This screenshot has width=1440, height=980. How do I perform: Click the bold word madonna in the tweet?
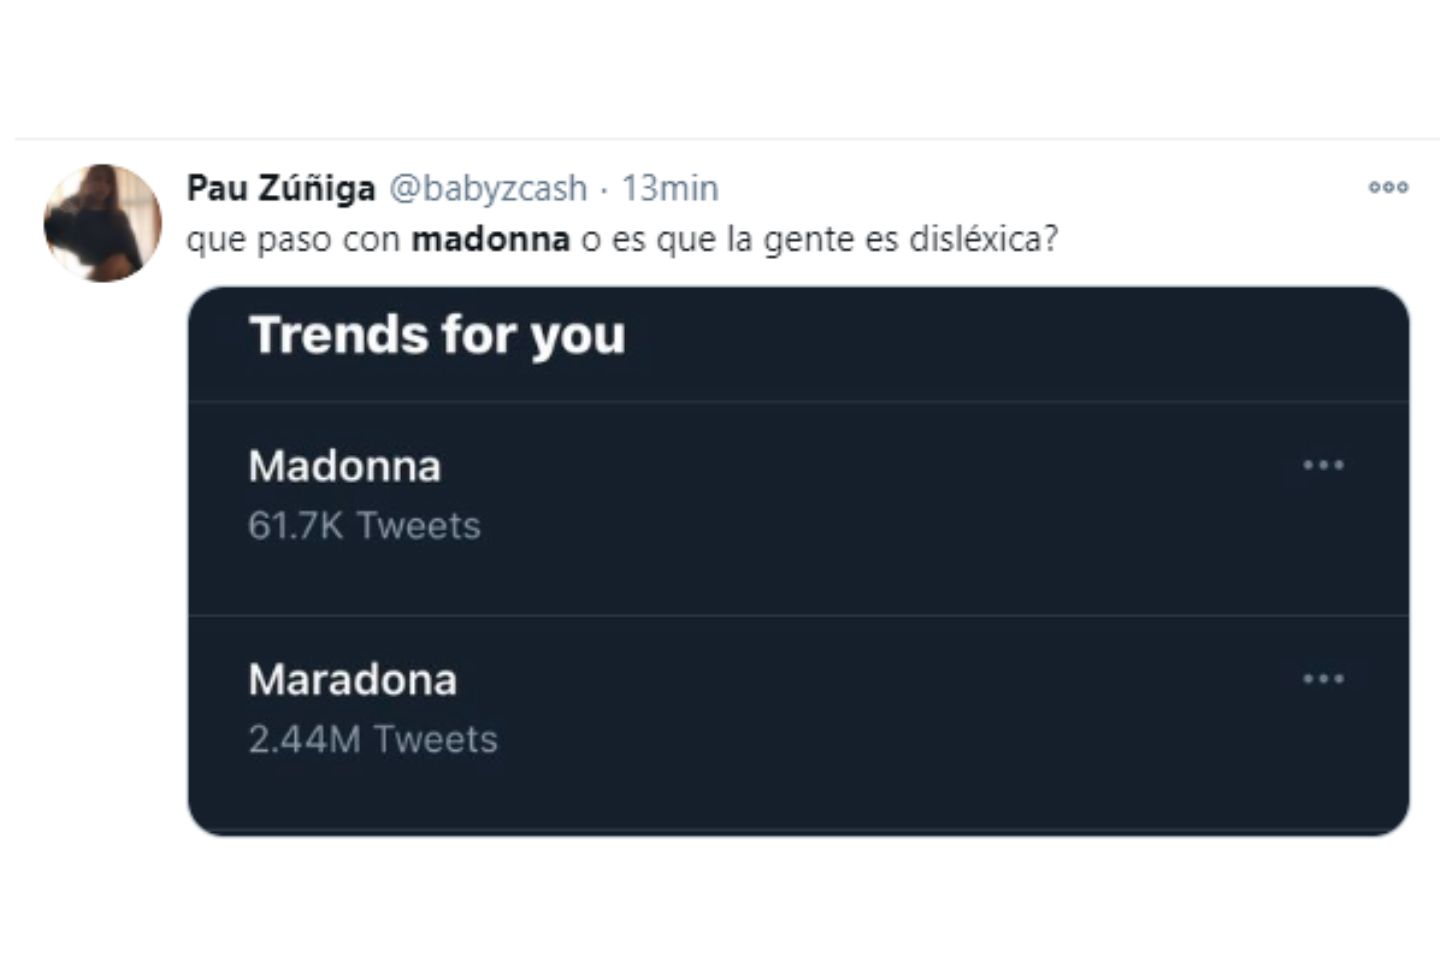490,239
